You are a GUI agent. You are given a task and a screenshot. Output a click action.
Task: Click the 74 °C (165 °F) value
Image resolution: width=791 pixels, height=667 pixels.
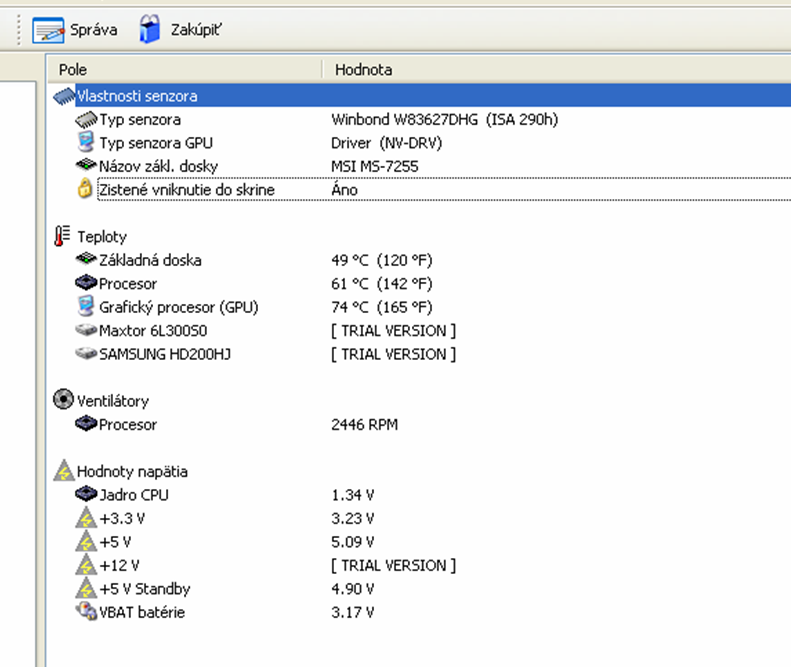click(382, 307)
